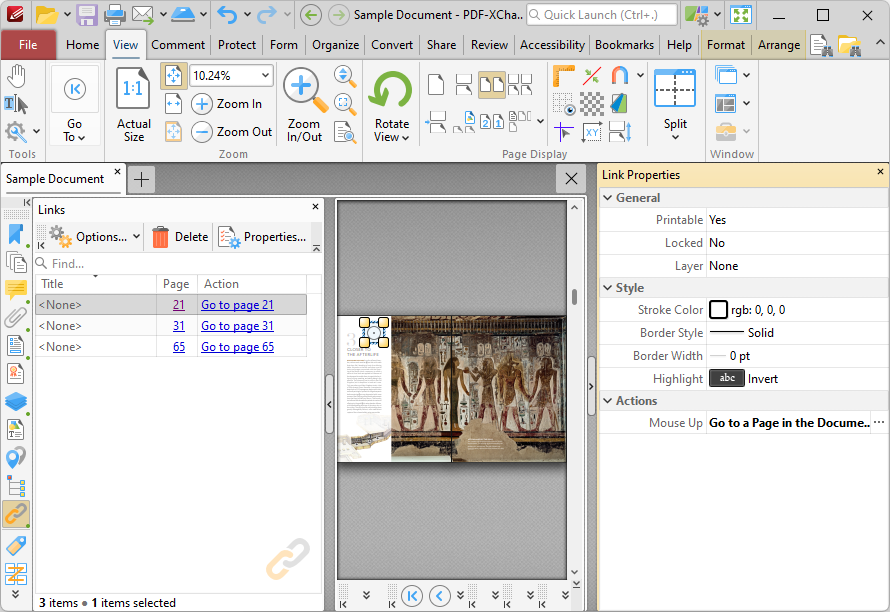Switch to the Arrange tab

coord(779,45)
